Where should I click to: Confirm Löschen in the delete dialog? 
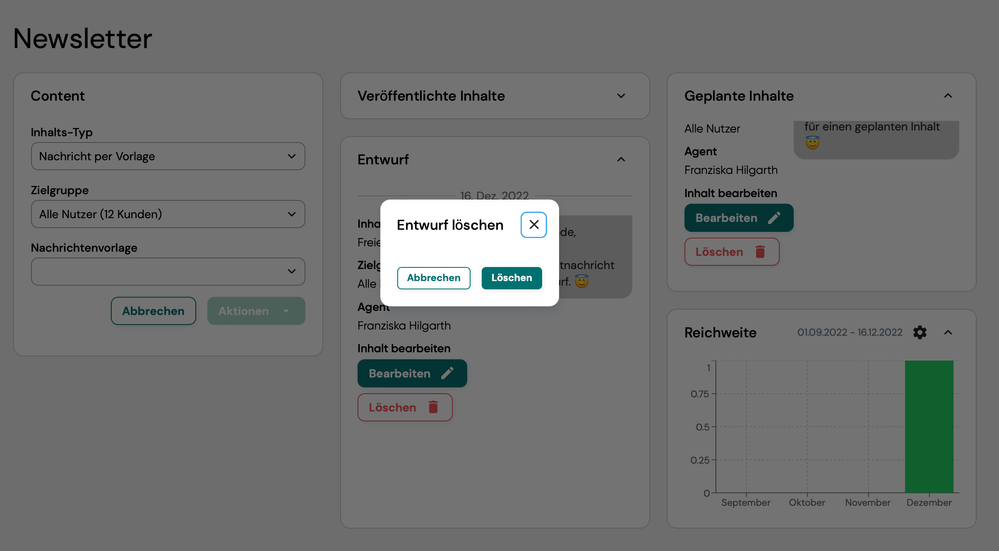[x=512, y=278]
